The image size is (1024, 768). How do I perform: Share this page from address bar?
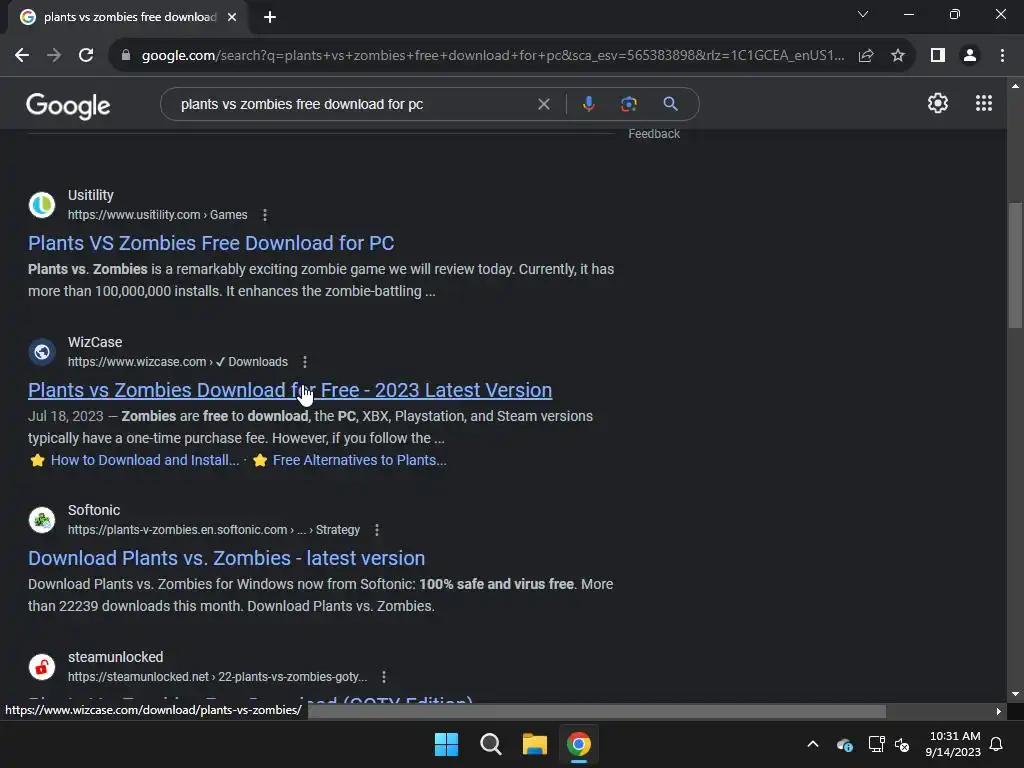tap(866, 56)
